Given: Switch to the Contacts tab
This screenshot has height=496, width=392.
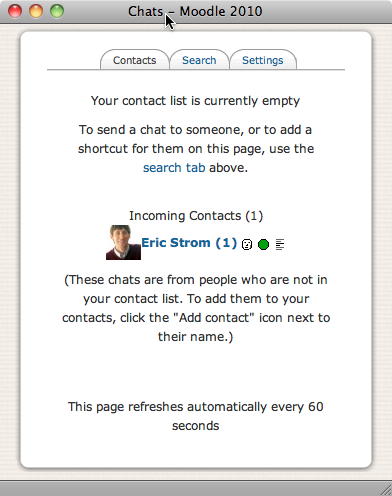Looking at the screenshot, I should coord(135,60).
